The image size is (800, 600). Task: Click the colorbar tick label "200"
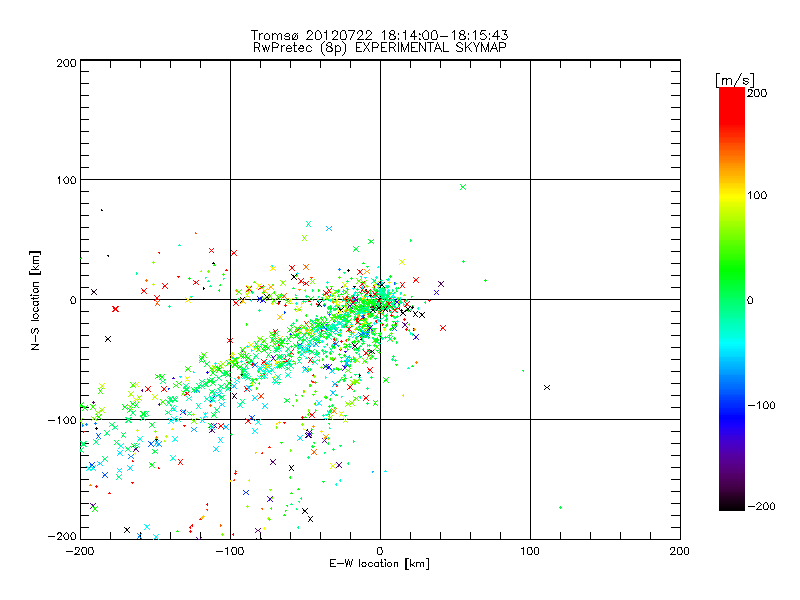point(757,93)
